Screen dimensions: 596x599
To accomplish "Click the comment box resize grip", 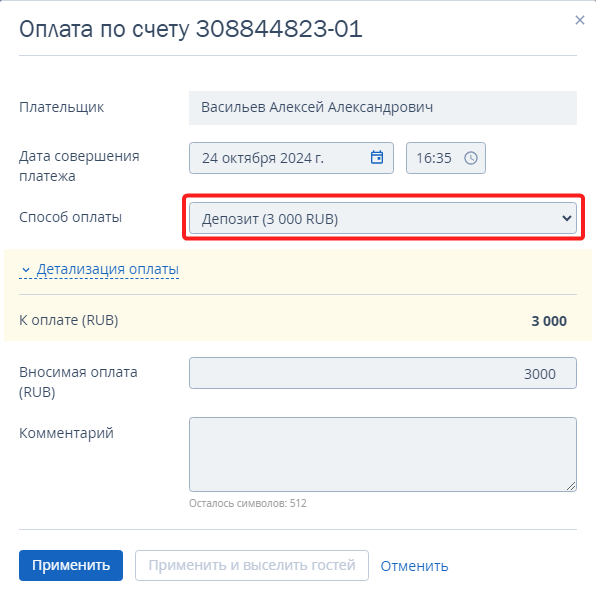I will [x=571, y=486].
